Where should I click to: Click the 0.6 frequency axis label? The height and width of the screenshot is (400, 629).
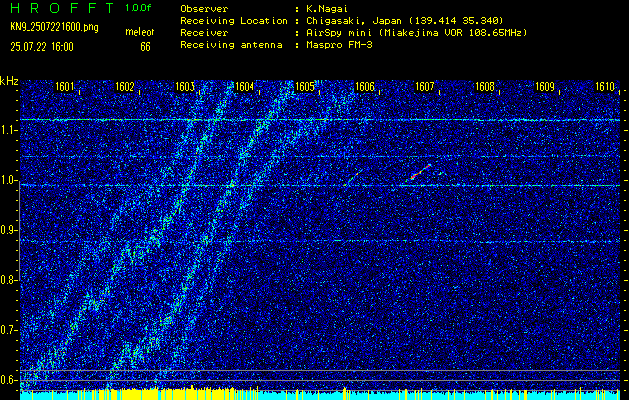(x=7, y=380)
